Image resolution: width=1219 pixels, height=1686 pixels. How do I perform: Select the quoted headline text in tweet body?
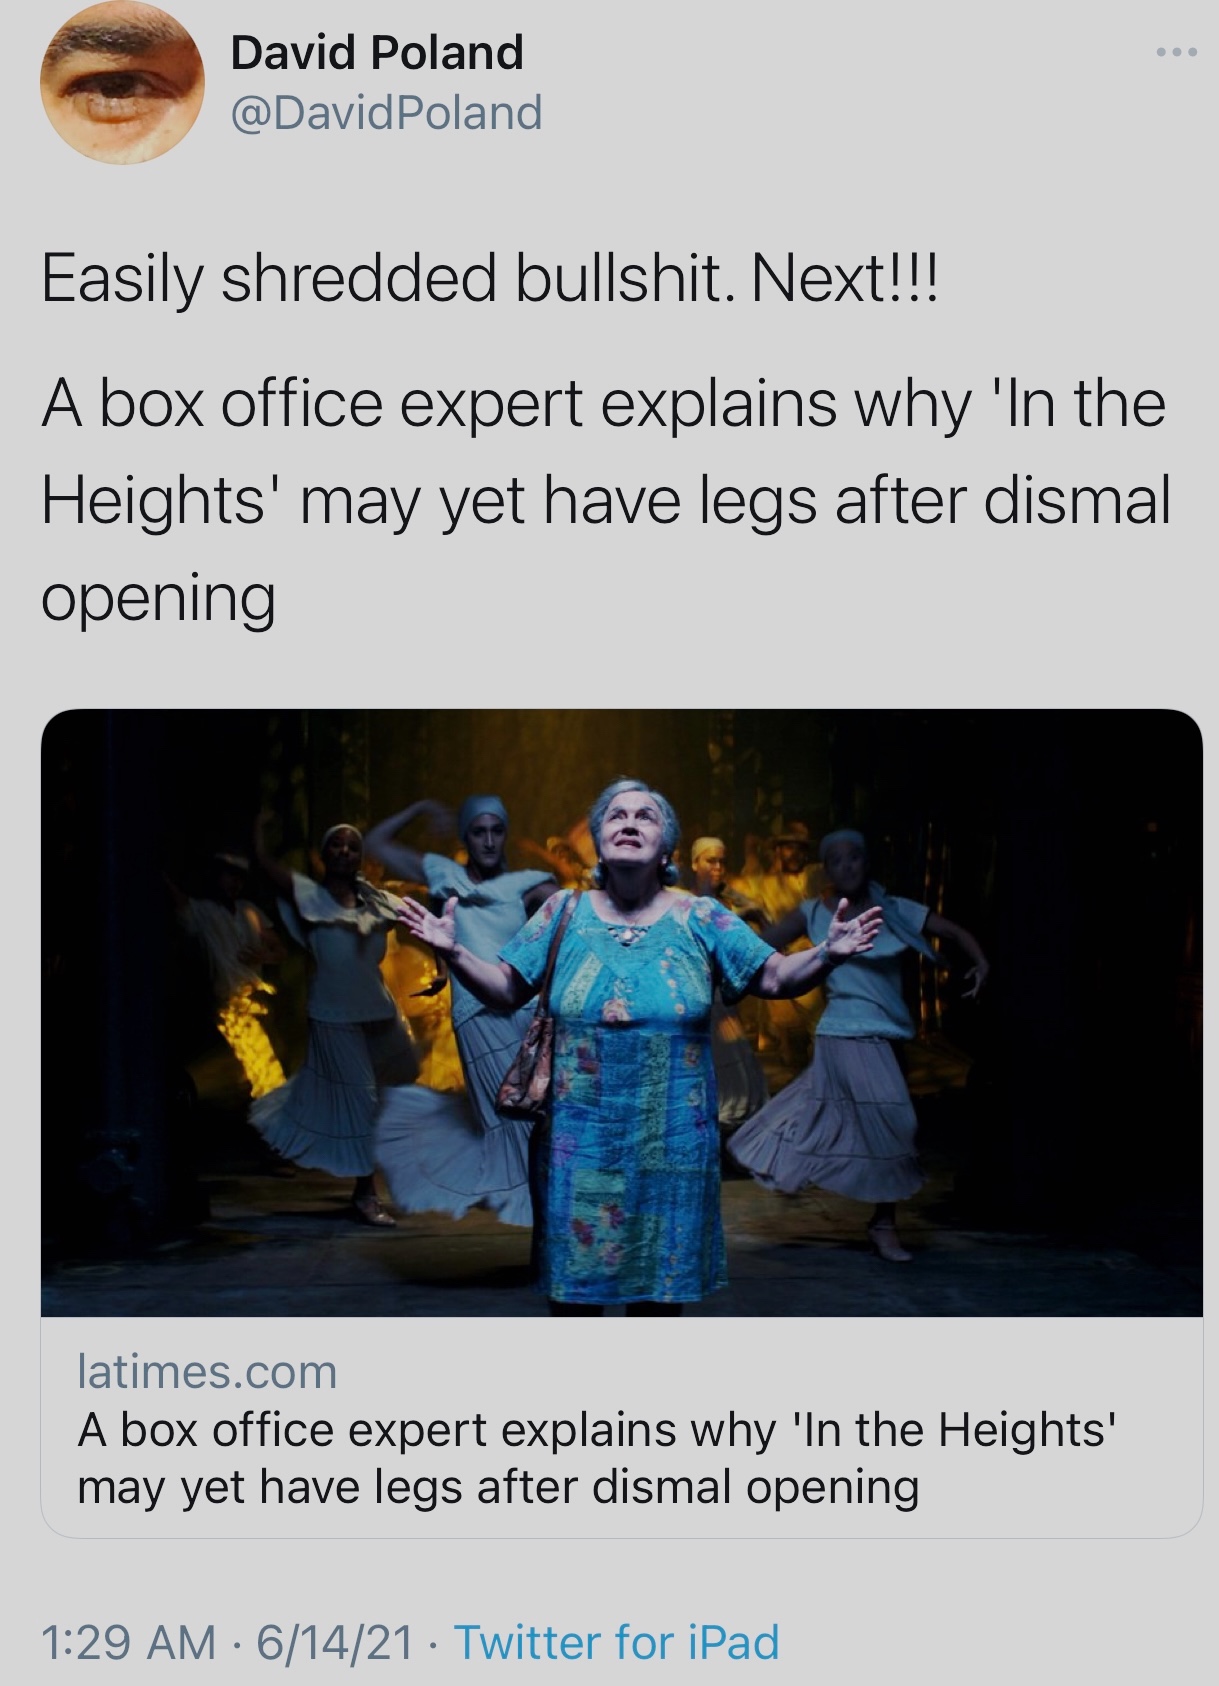(x=606, y=501)
